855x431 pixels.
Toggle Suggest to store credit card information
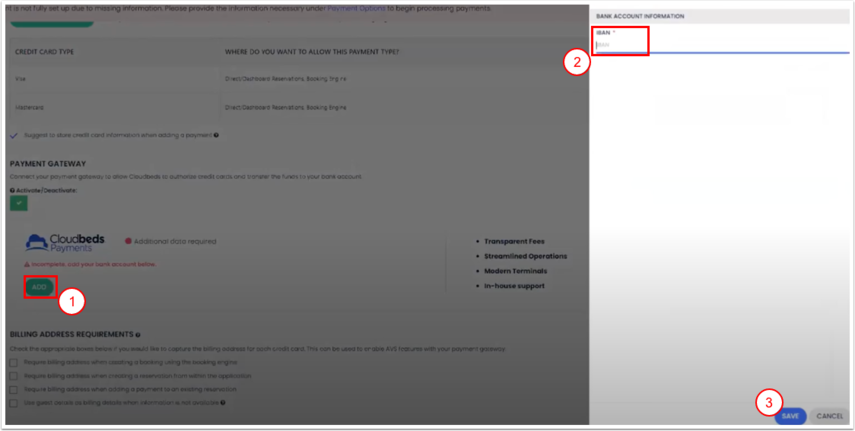[14, 135]
